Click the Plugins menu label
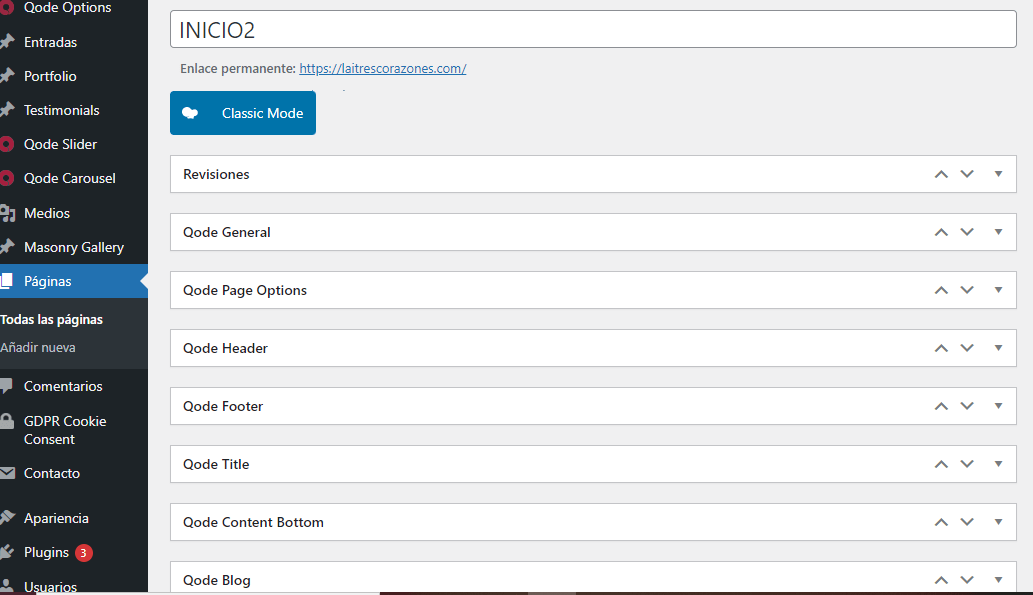This screenshot has width=1033, height=595. coord(46,552)
